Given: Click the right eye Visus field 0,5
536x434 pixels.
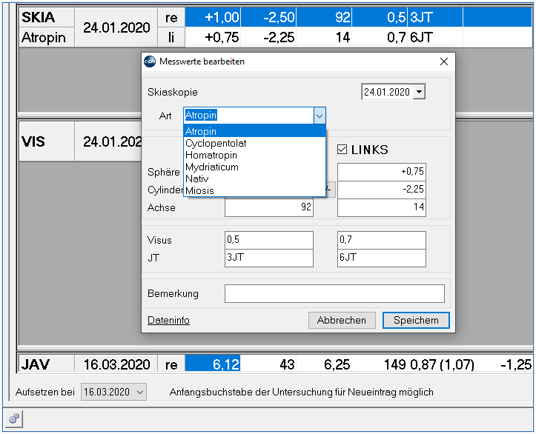Looking at the screenshot, I should 269,240.
